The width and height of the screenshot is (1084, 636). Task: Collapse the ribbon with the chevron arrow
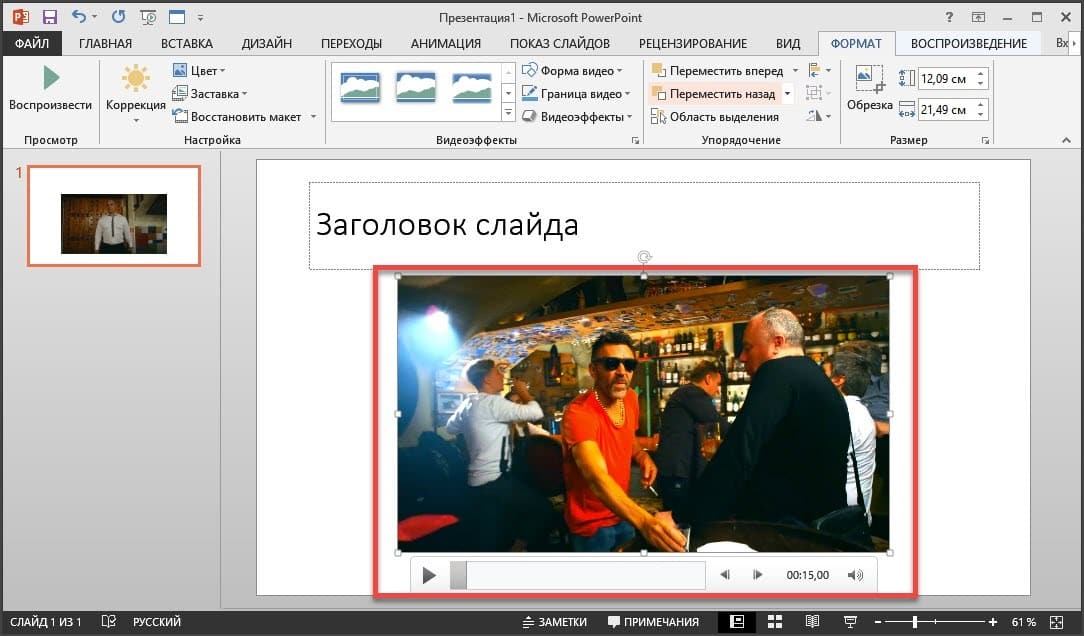[x=1066, y=140]
